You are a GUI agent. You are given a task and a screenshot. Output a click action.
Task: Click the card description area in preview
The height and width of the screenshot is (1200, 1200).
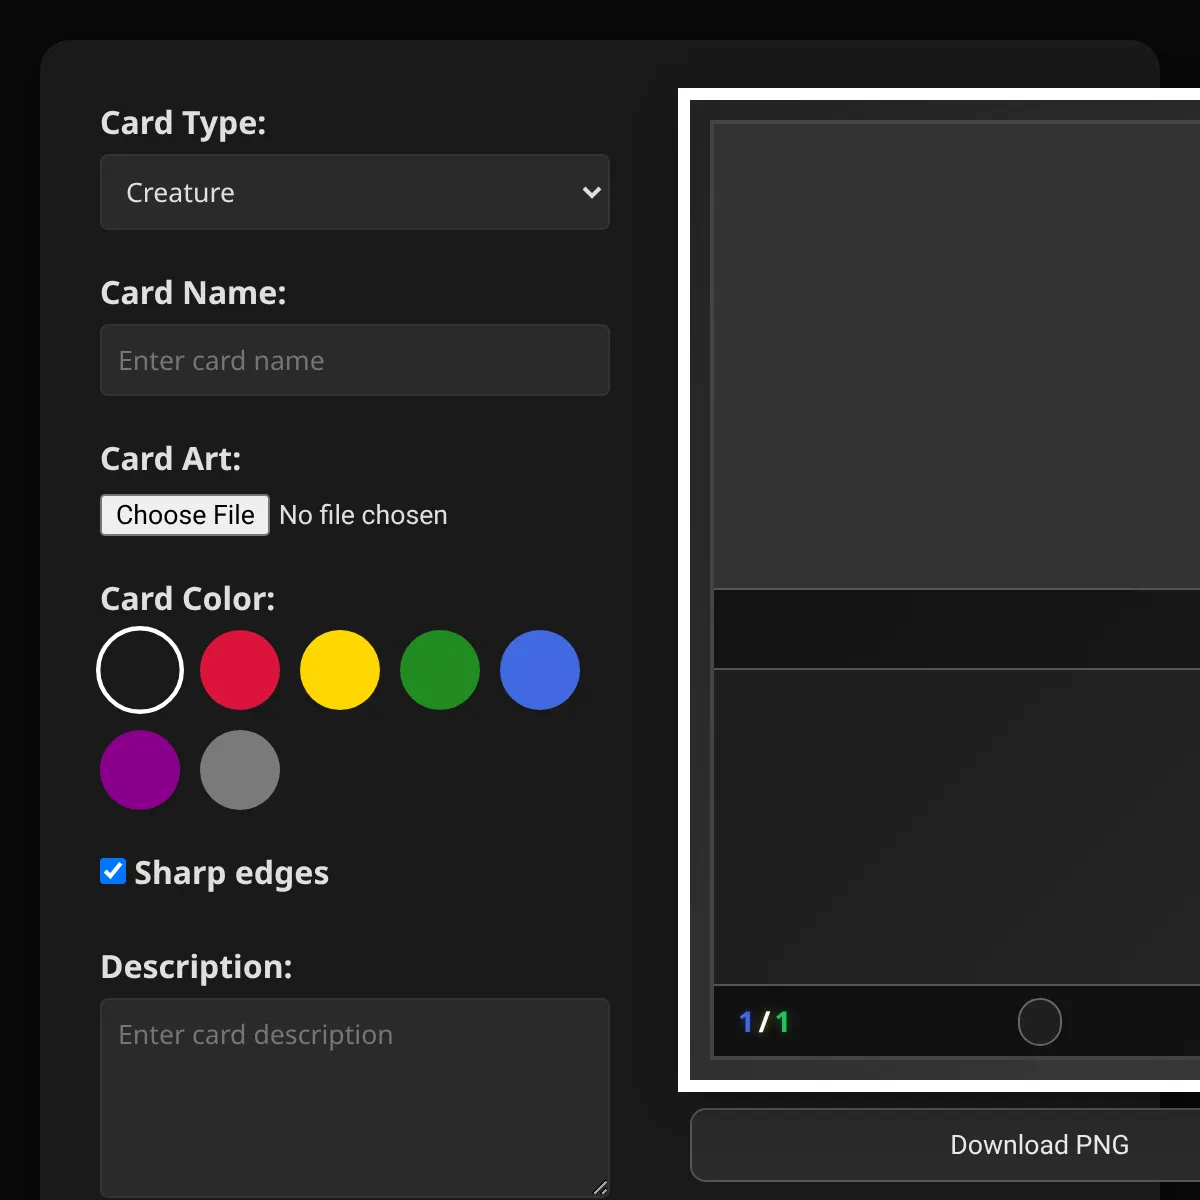click(957, 827)
